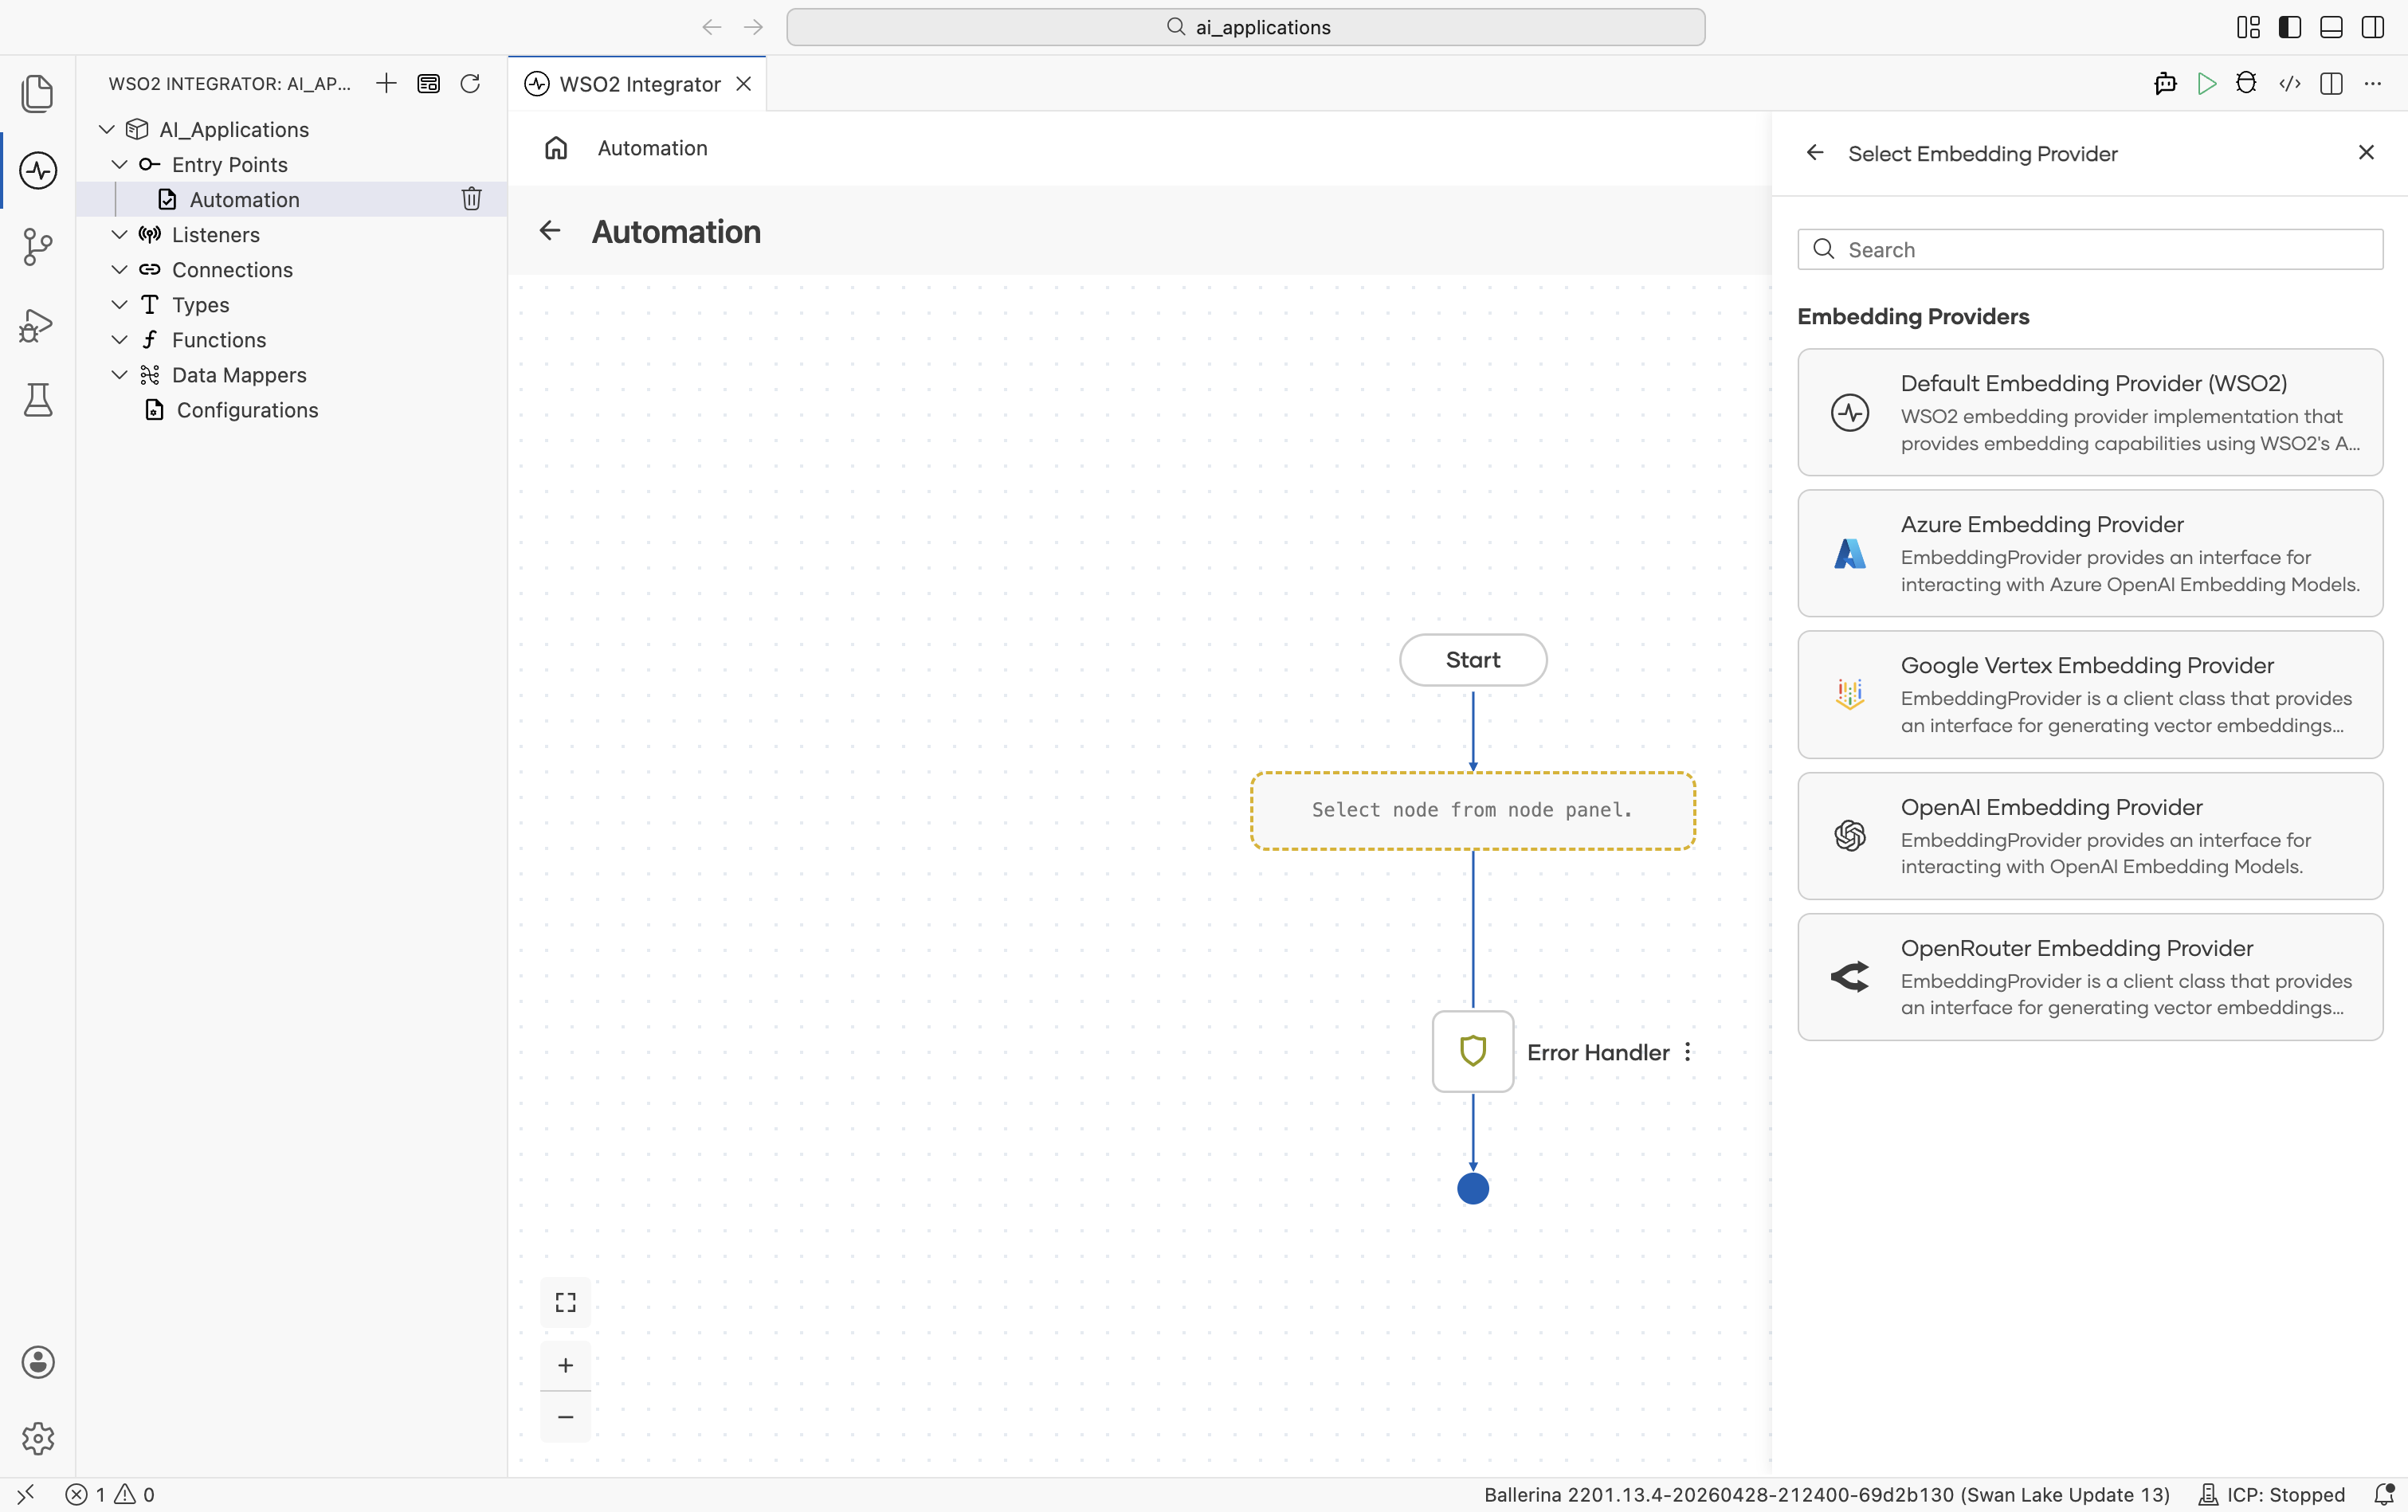Run the integration with green play icon
The width and height of the screenshot is (2408, 1512).
click(2206, 83)
